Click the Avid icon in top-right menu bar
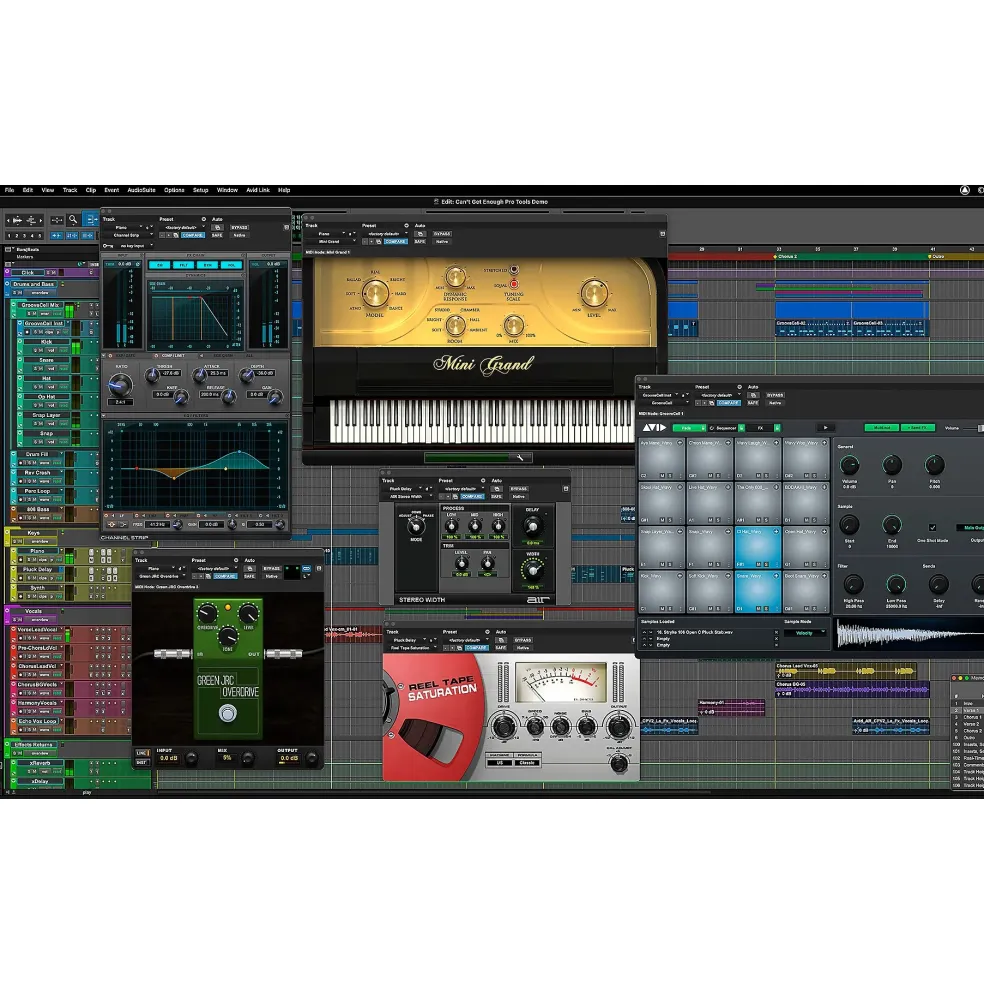This screenshot has width=984, height=985. pos(965,190)
